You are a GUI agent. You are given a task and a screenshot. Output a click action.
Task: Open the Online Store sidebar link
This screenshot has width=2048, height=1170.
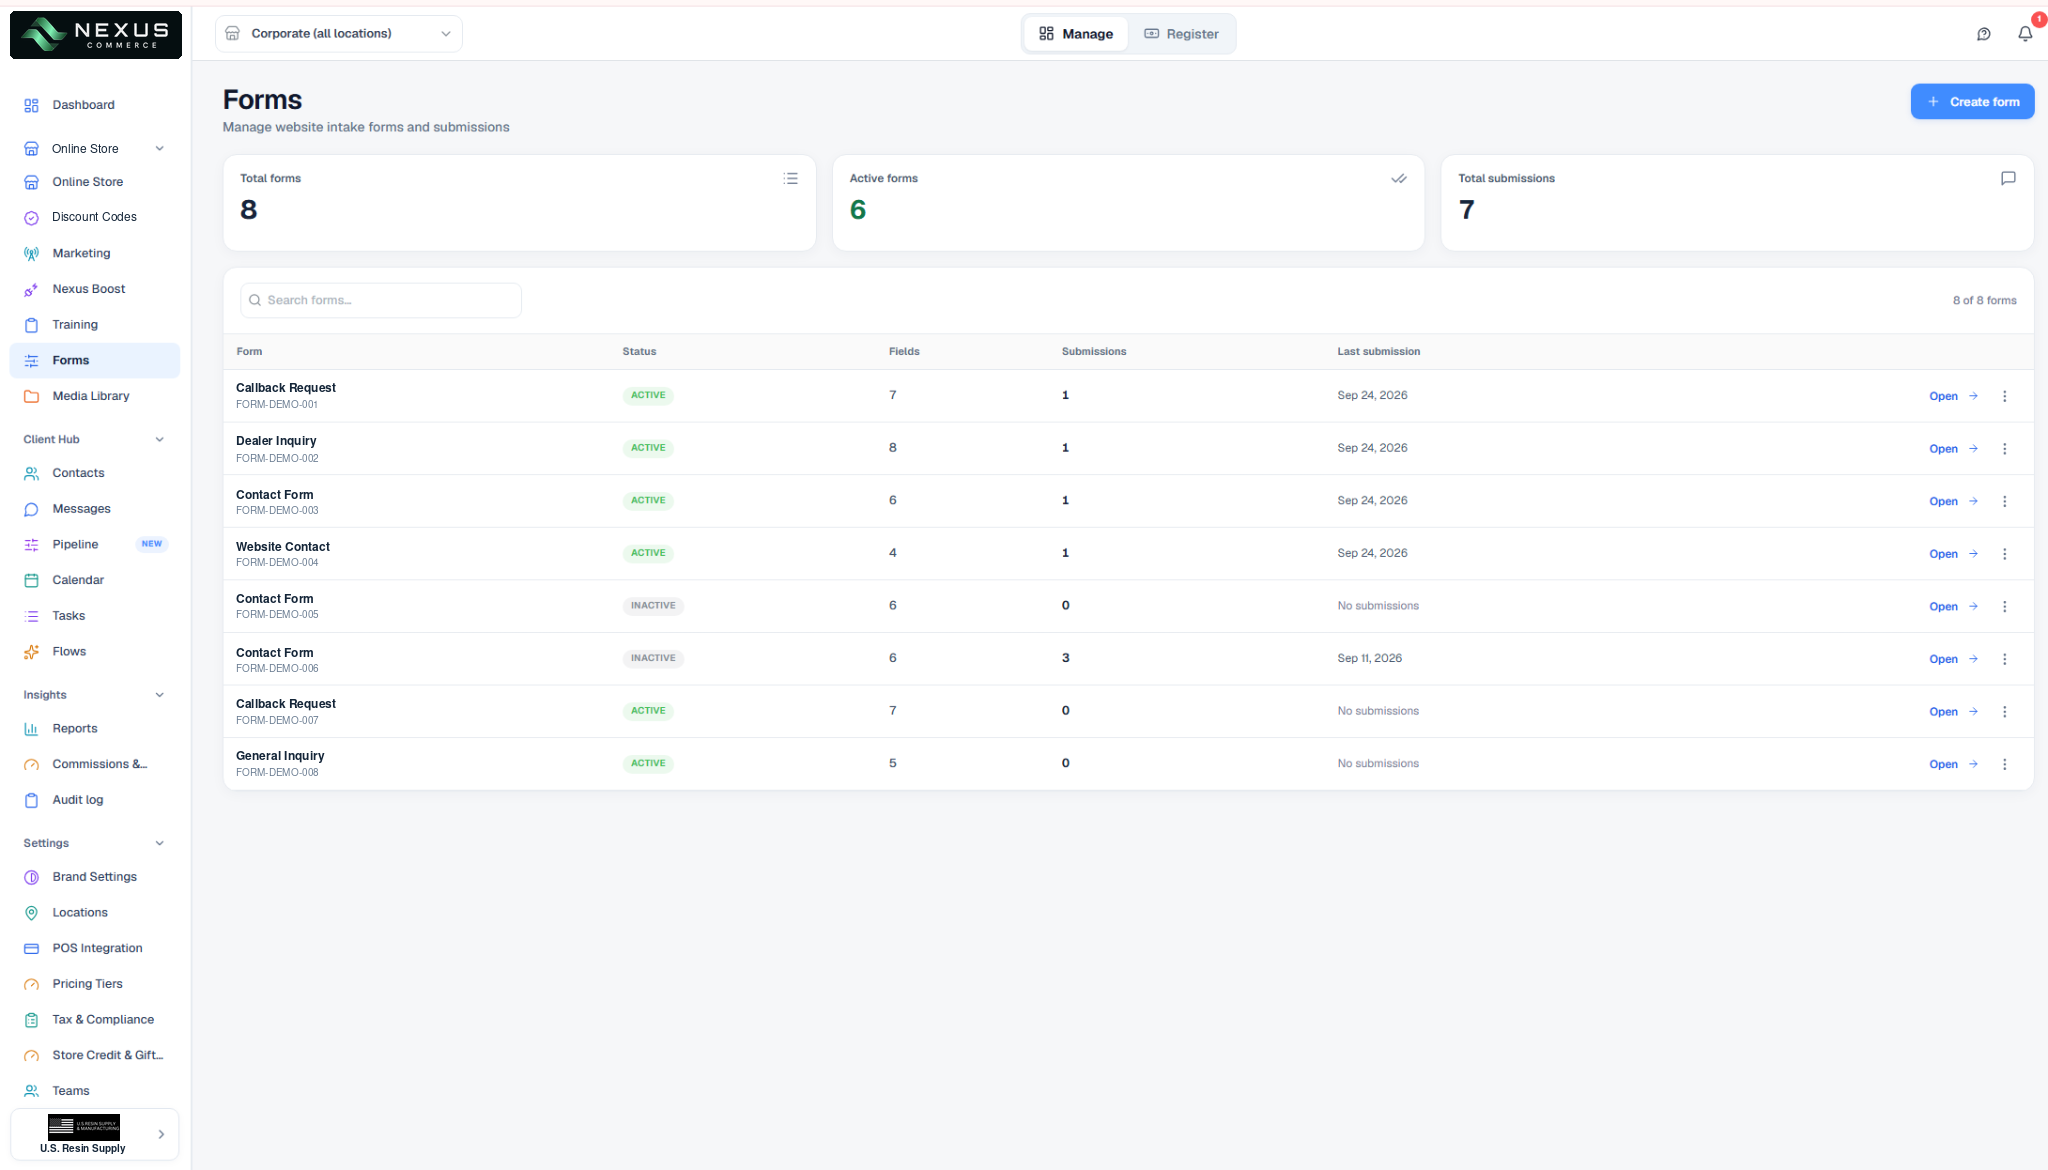pyautogui.click(x=95, y=182)
